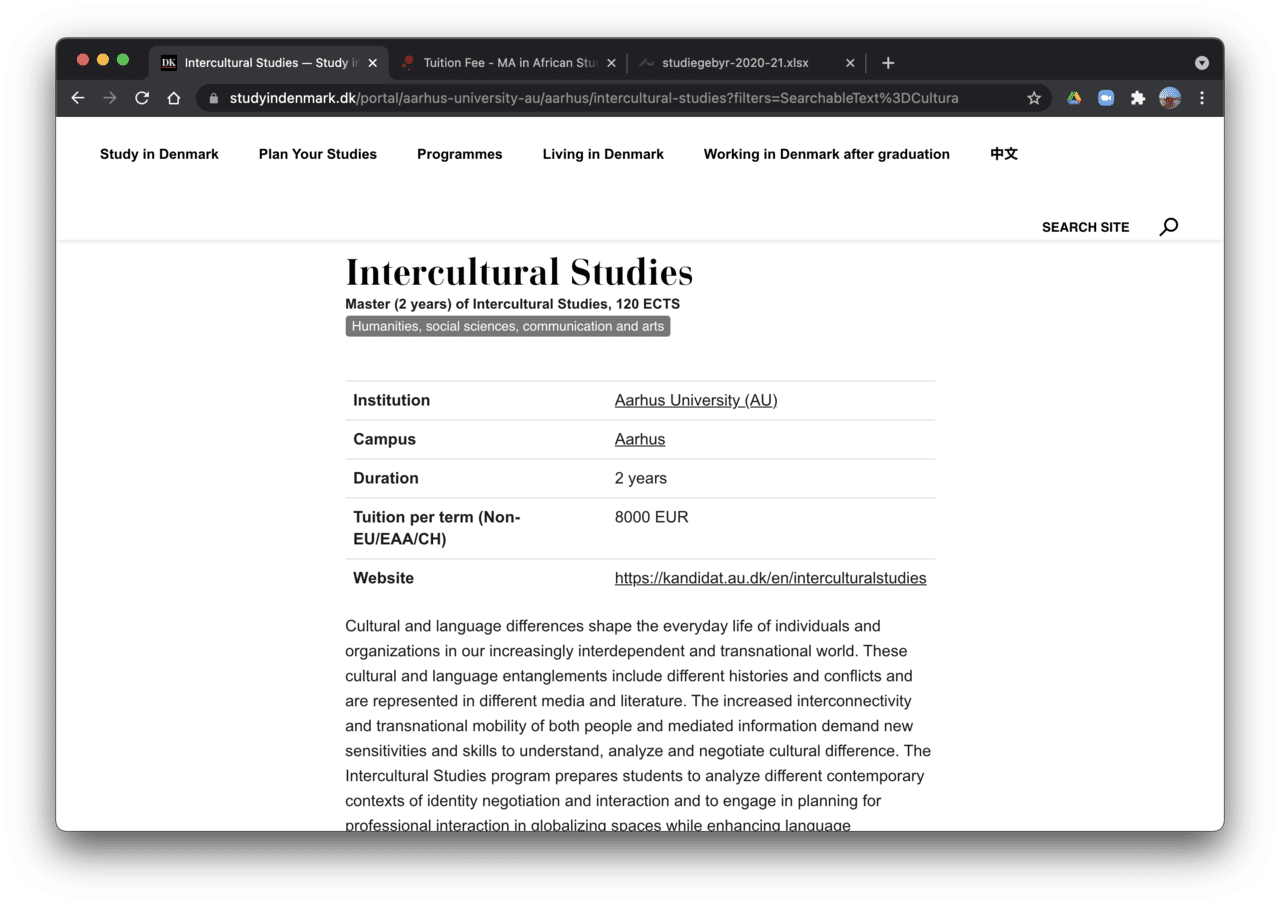Open the Aarhus University (AU) link
The height and width of the screenshot is (905, 1280).
pyautogui.click(x=695, y=400)
